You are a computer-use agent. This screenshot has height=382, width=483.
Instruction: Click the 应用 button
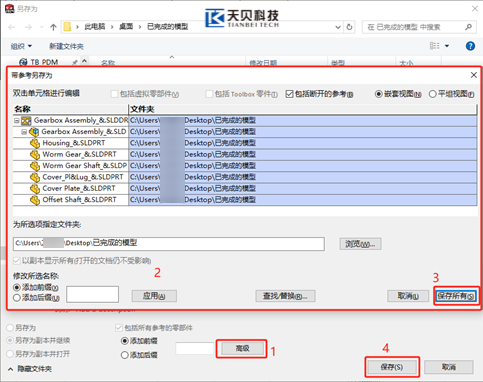[x=154, y=296]
